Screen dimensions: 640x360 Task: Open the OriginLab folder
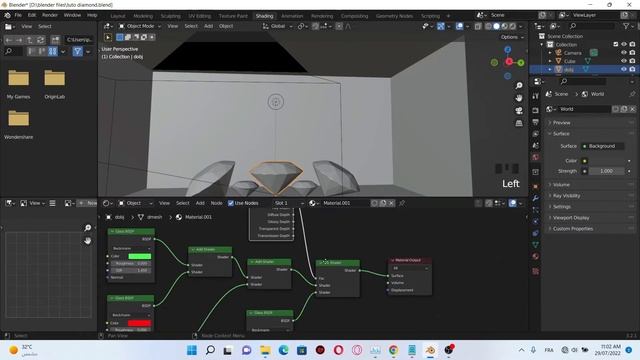tap(55, 84)
